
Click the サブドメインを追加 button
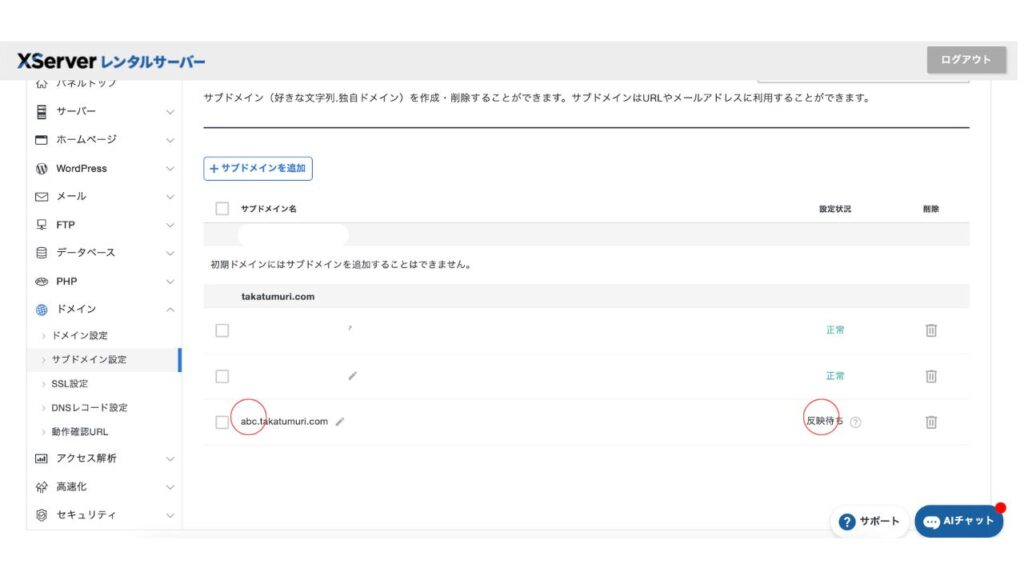pos(258,169)
